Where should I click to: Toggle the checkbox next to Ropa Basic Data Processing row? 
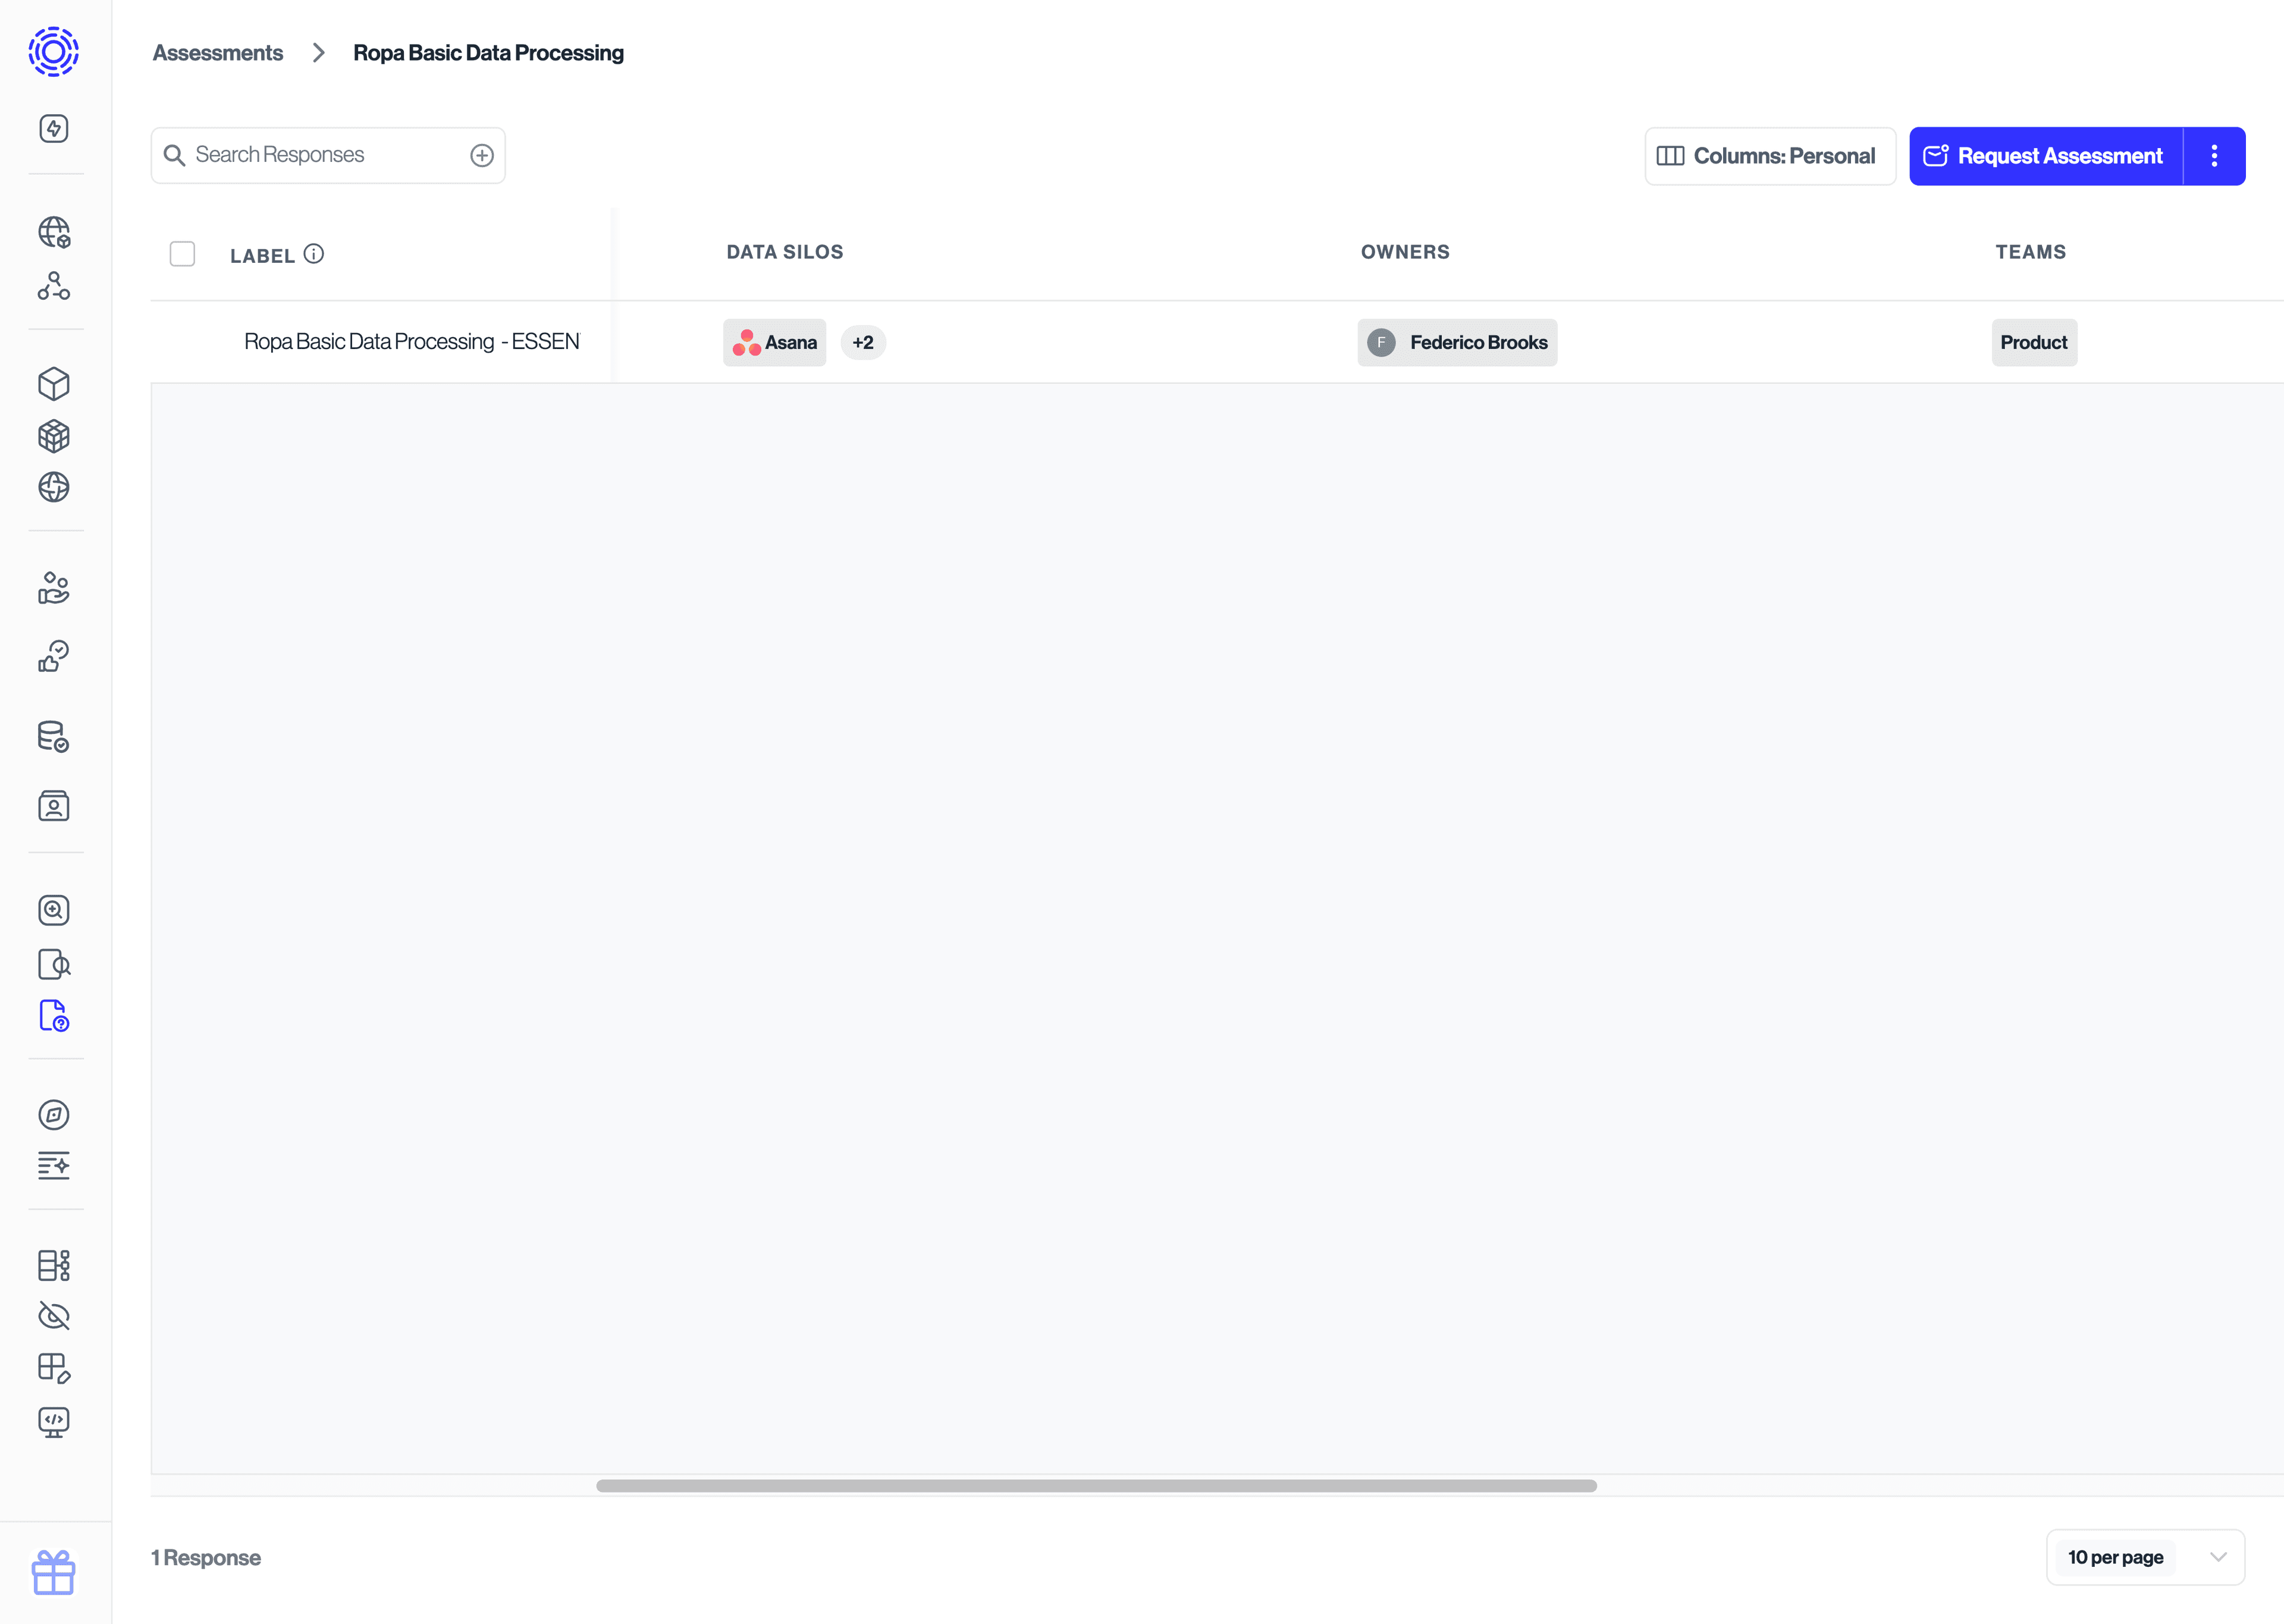pos(183,341)
